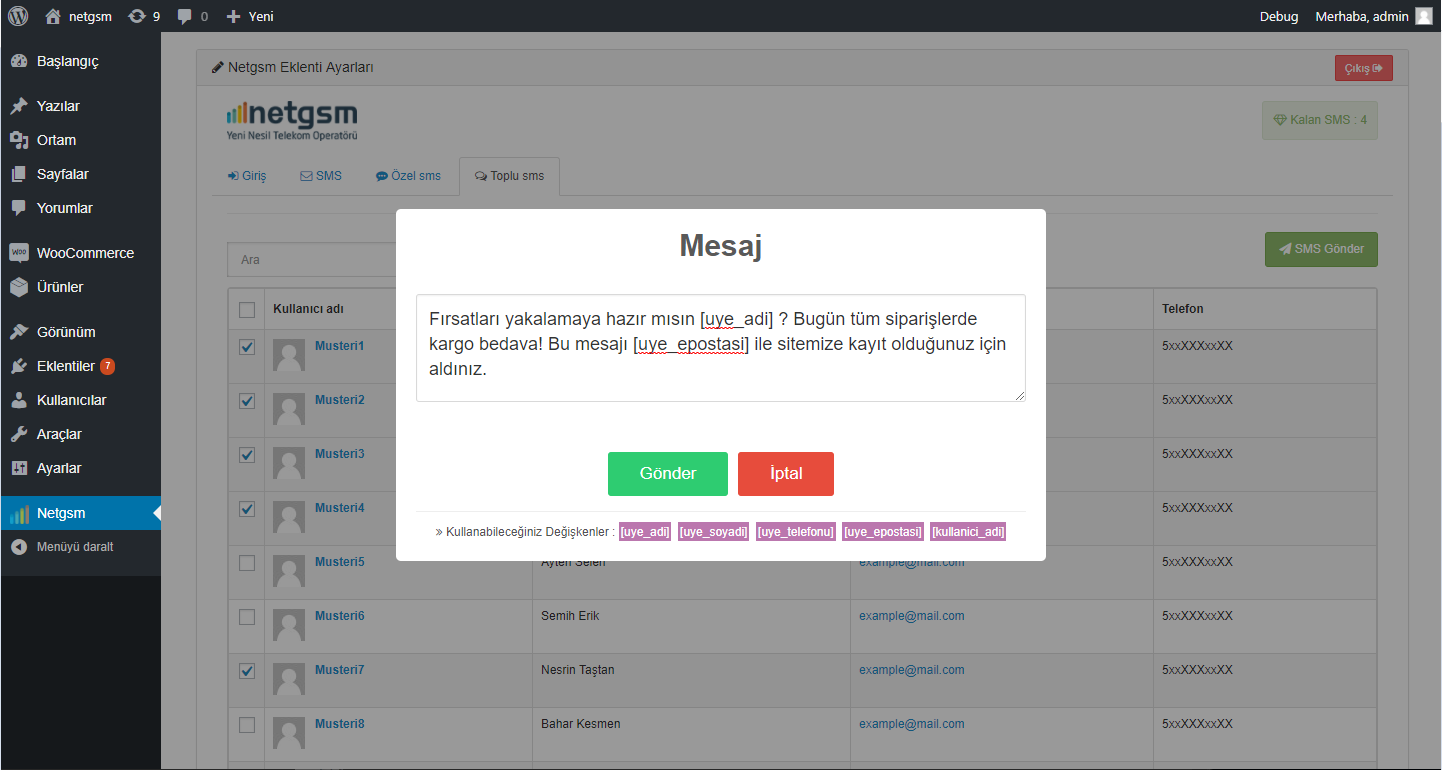Click the Musteri7 email example@mail.com
The height and width of the screenshot is (770, 1442).
(912, 670)
